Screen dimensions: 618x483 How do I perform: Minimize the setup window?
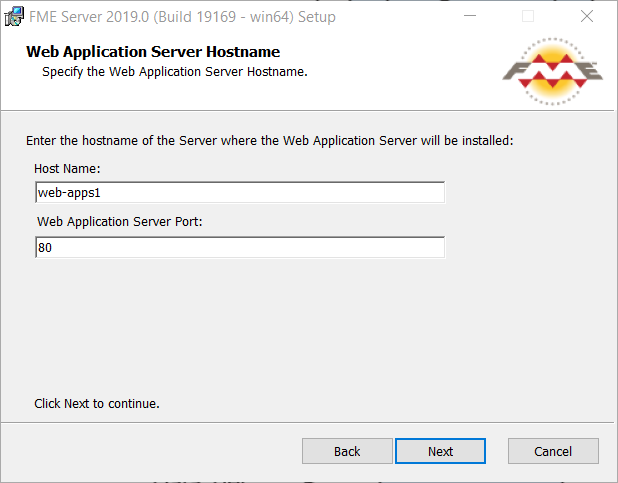470,17
